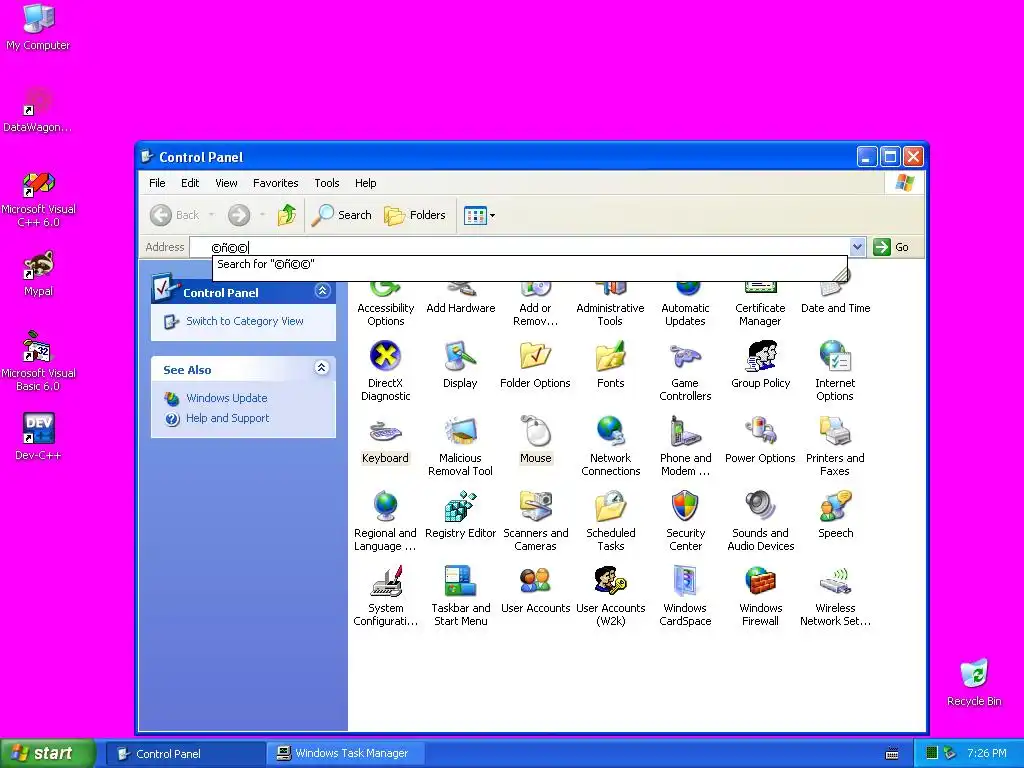Open Game Controllers applet
Image resolution: width=1024 pixels, height=768 pixels.
click(x=685, y=370)
